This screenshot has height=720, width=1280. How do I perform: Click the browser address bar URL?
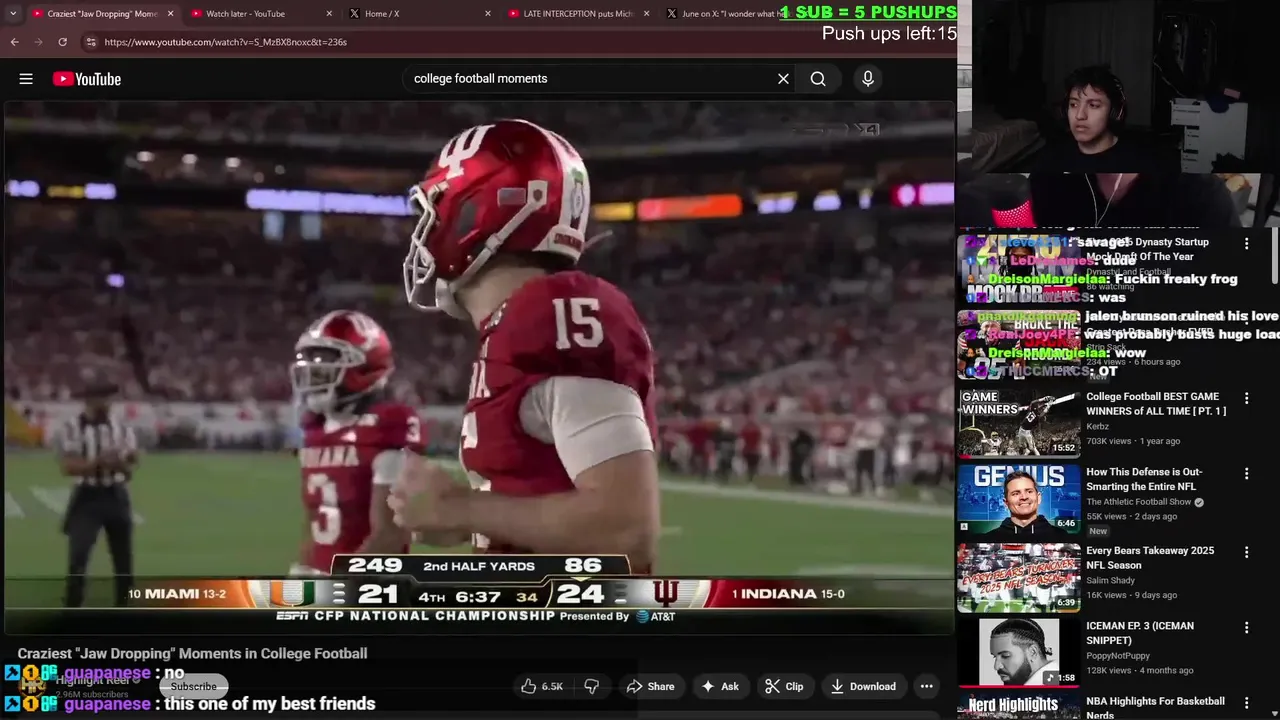[x=226, y=42]
